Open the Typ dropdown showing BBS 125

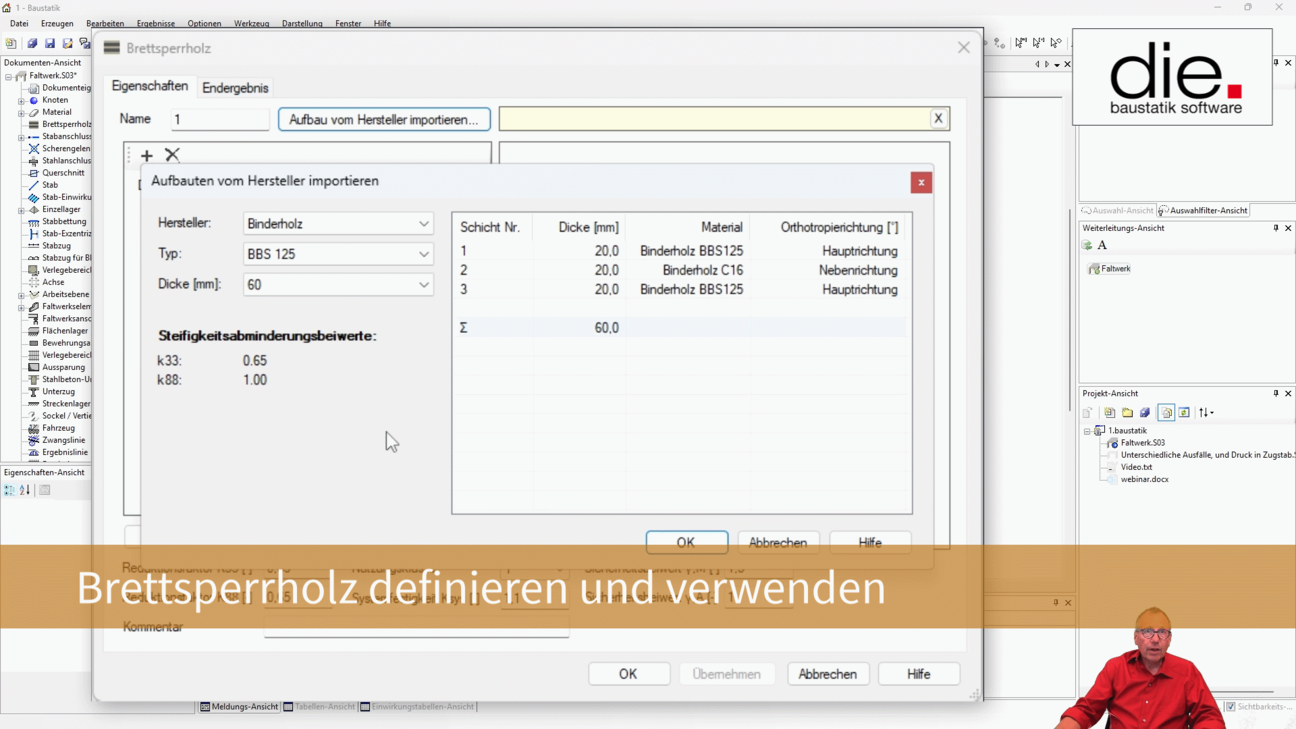pyautogui.click(x=338, y=254)
